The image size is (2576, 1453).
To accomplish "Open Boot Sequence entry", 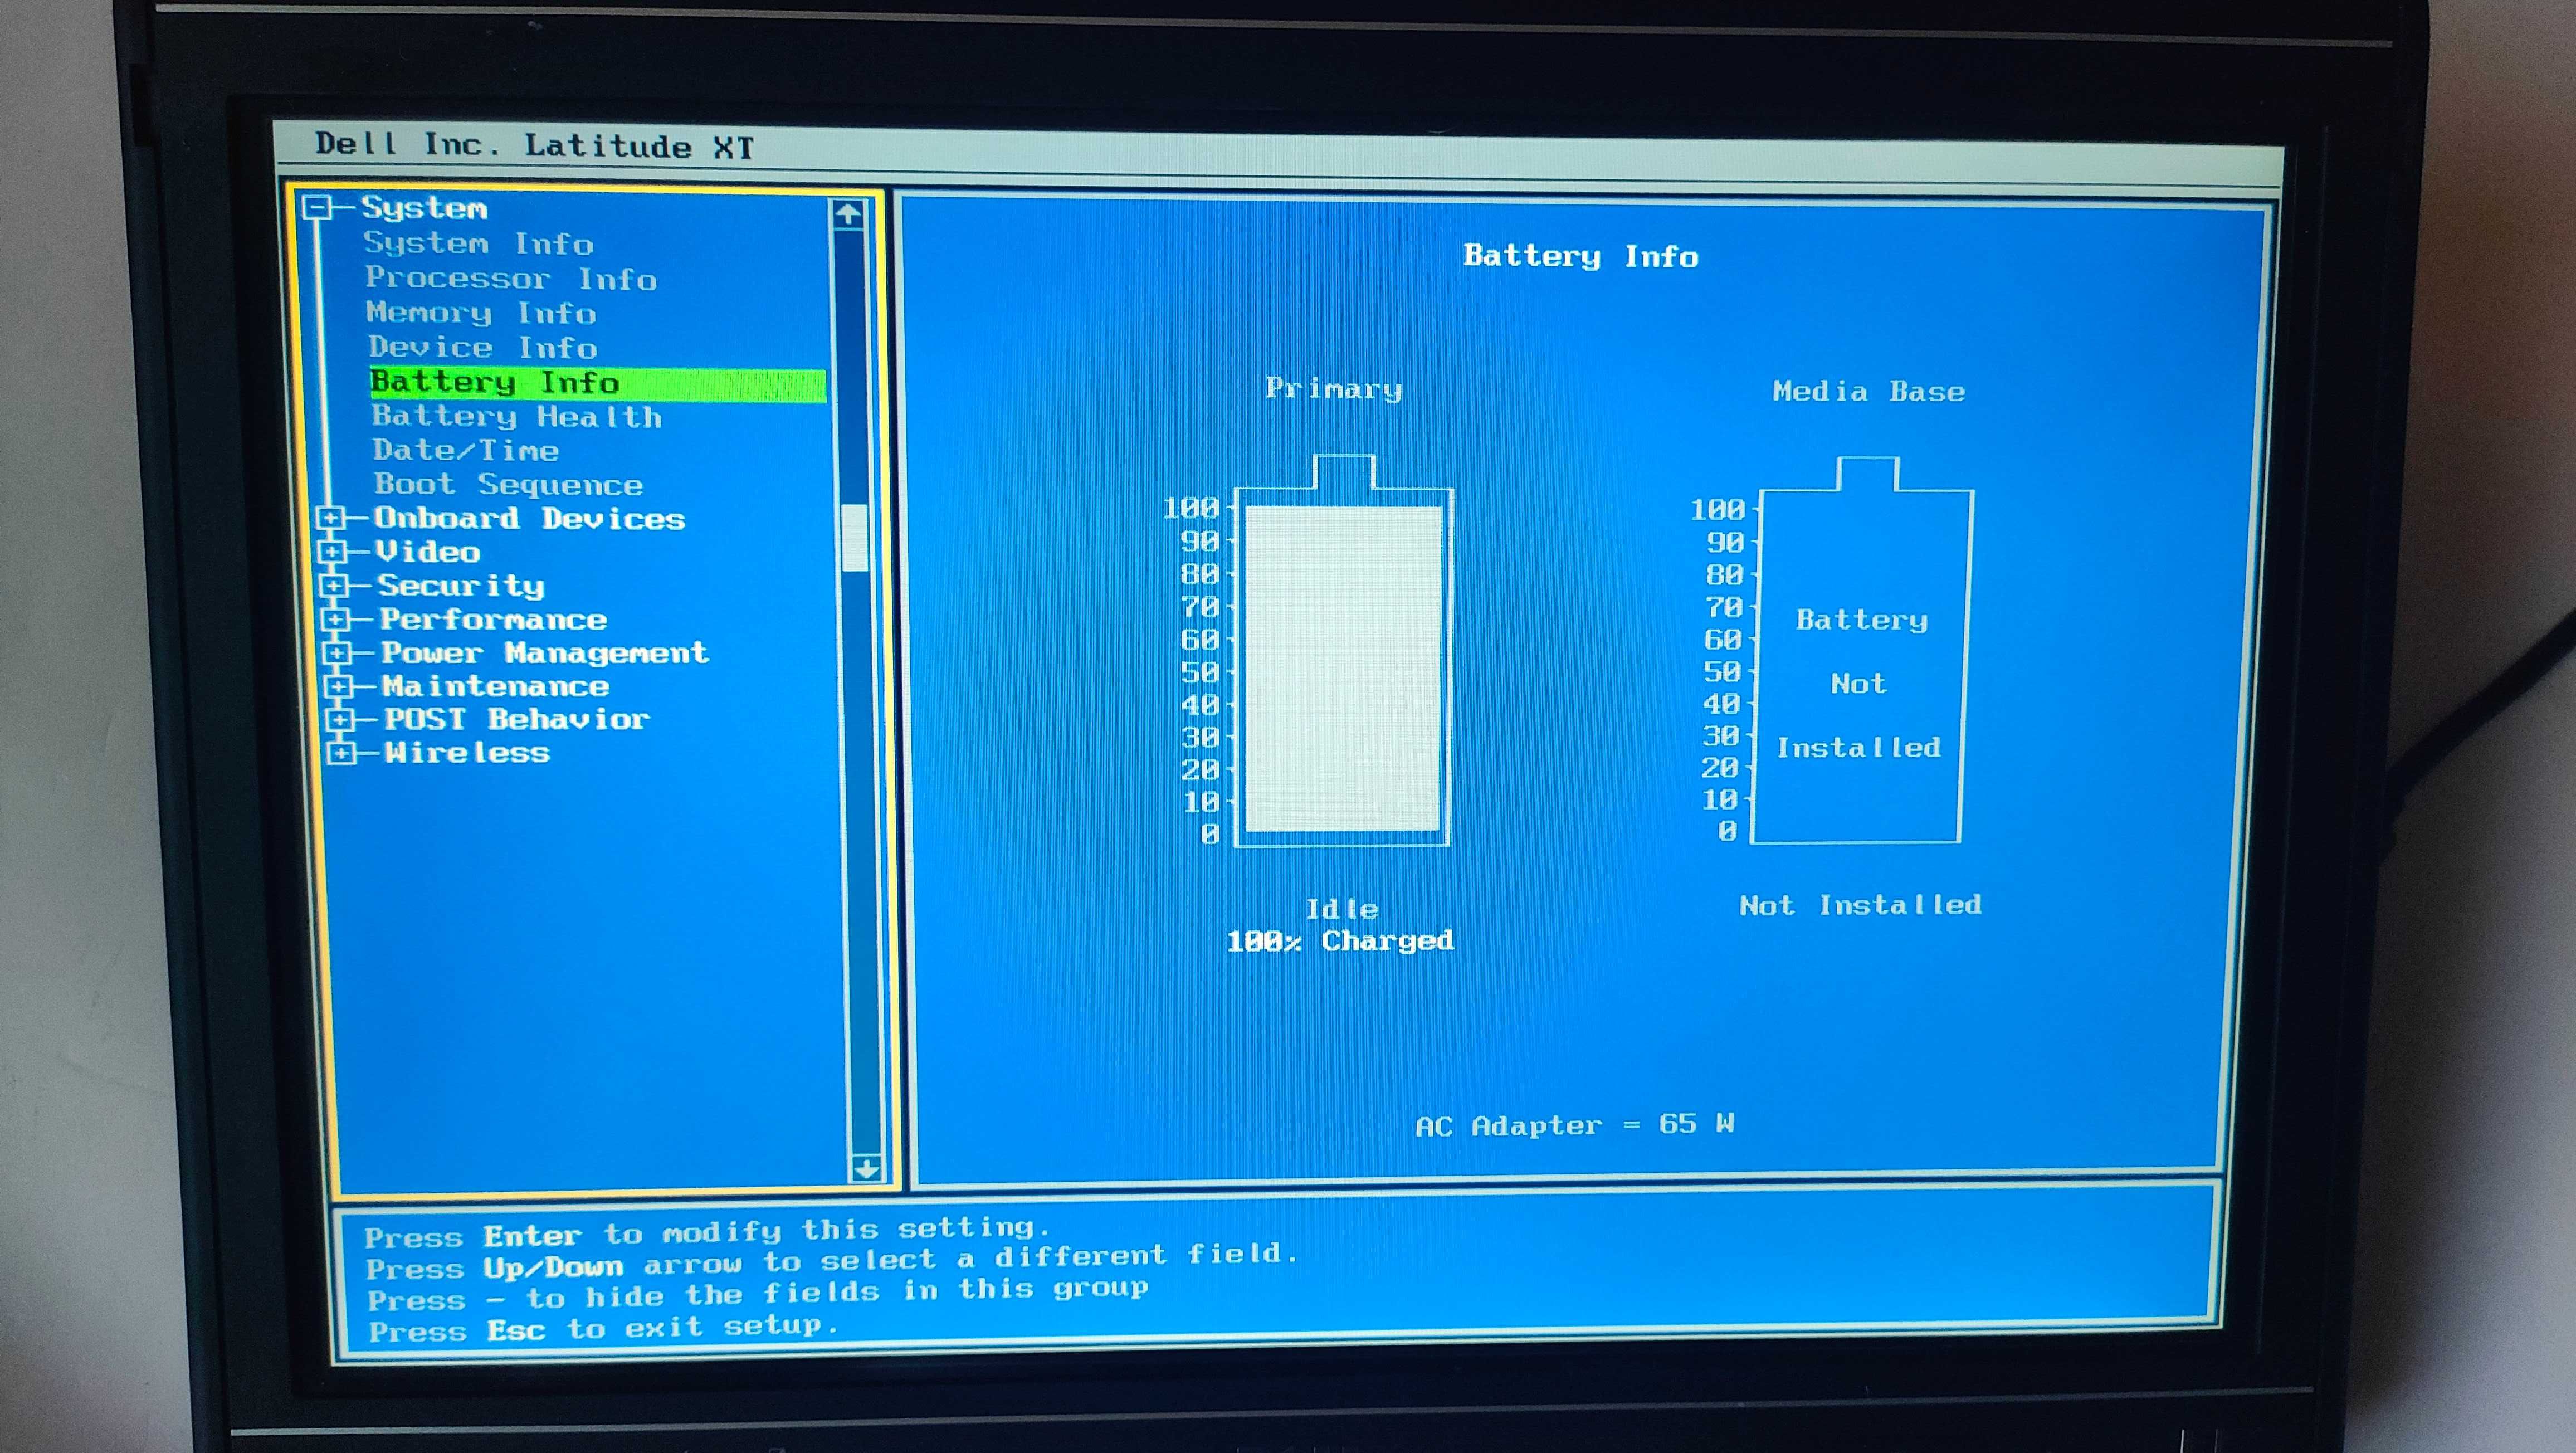I will click(509, 484).
